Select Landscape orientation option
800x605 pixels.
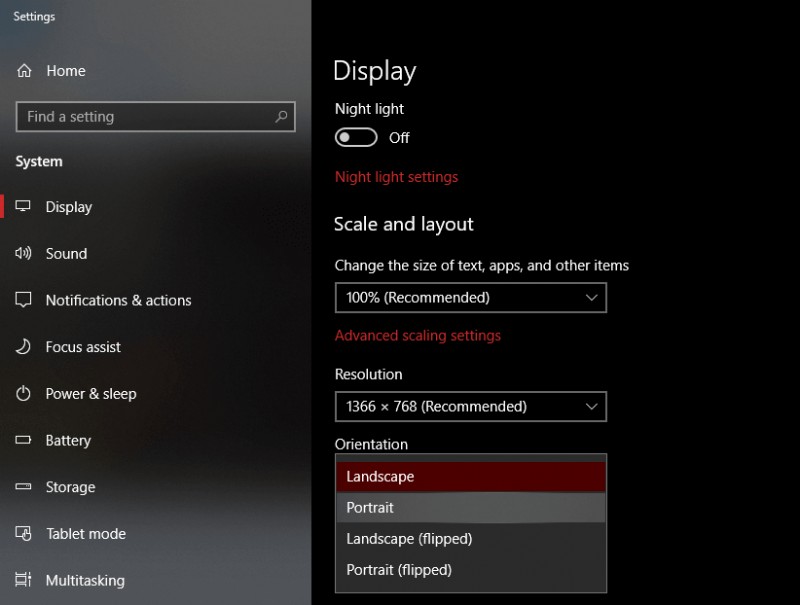pos(470,476)
